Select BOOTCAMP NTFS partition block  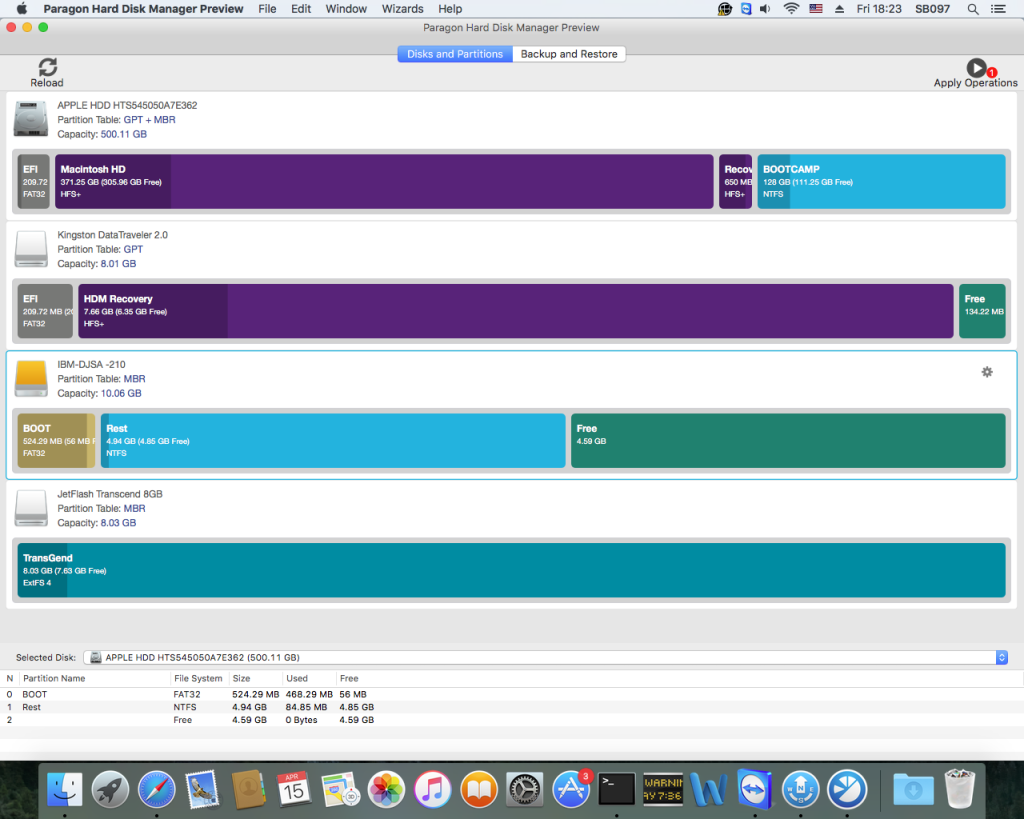coord(881,182)
